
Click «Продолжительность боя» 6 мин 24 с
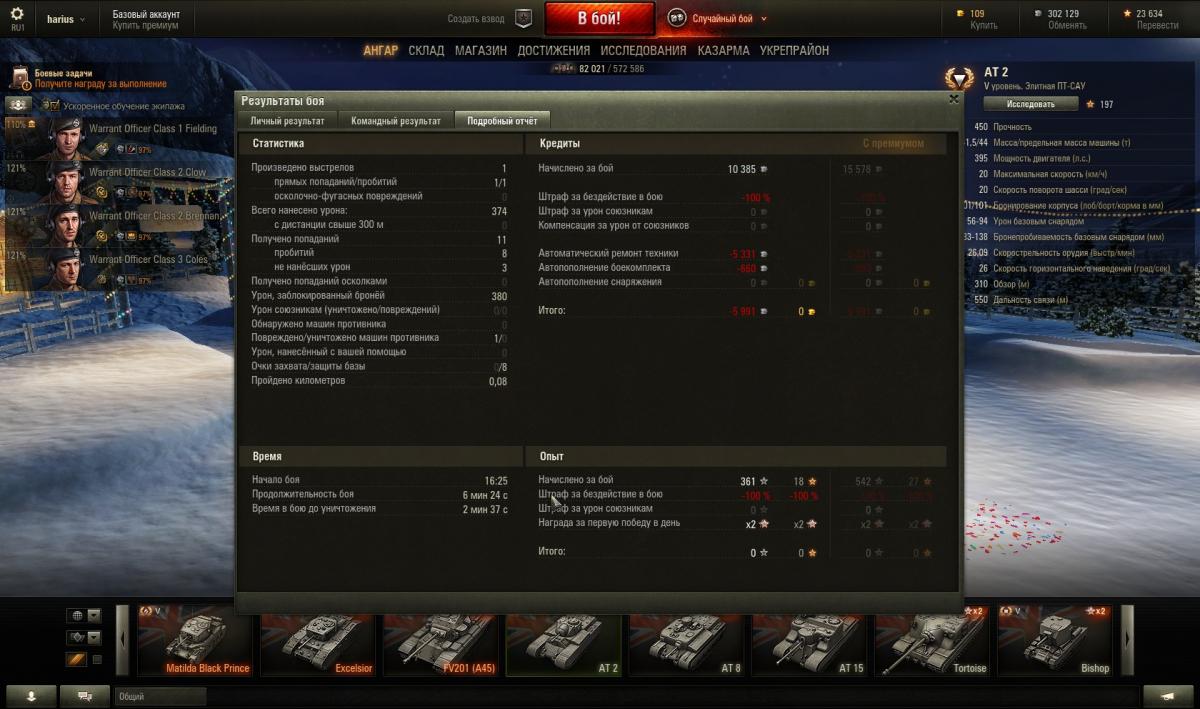coord(380,495)
